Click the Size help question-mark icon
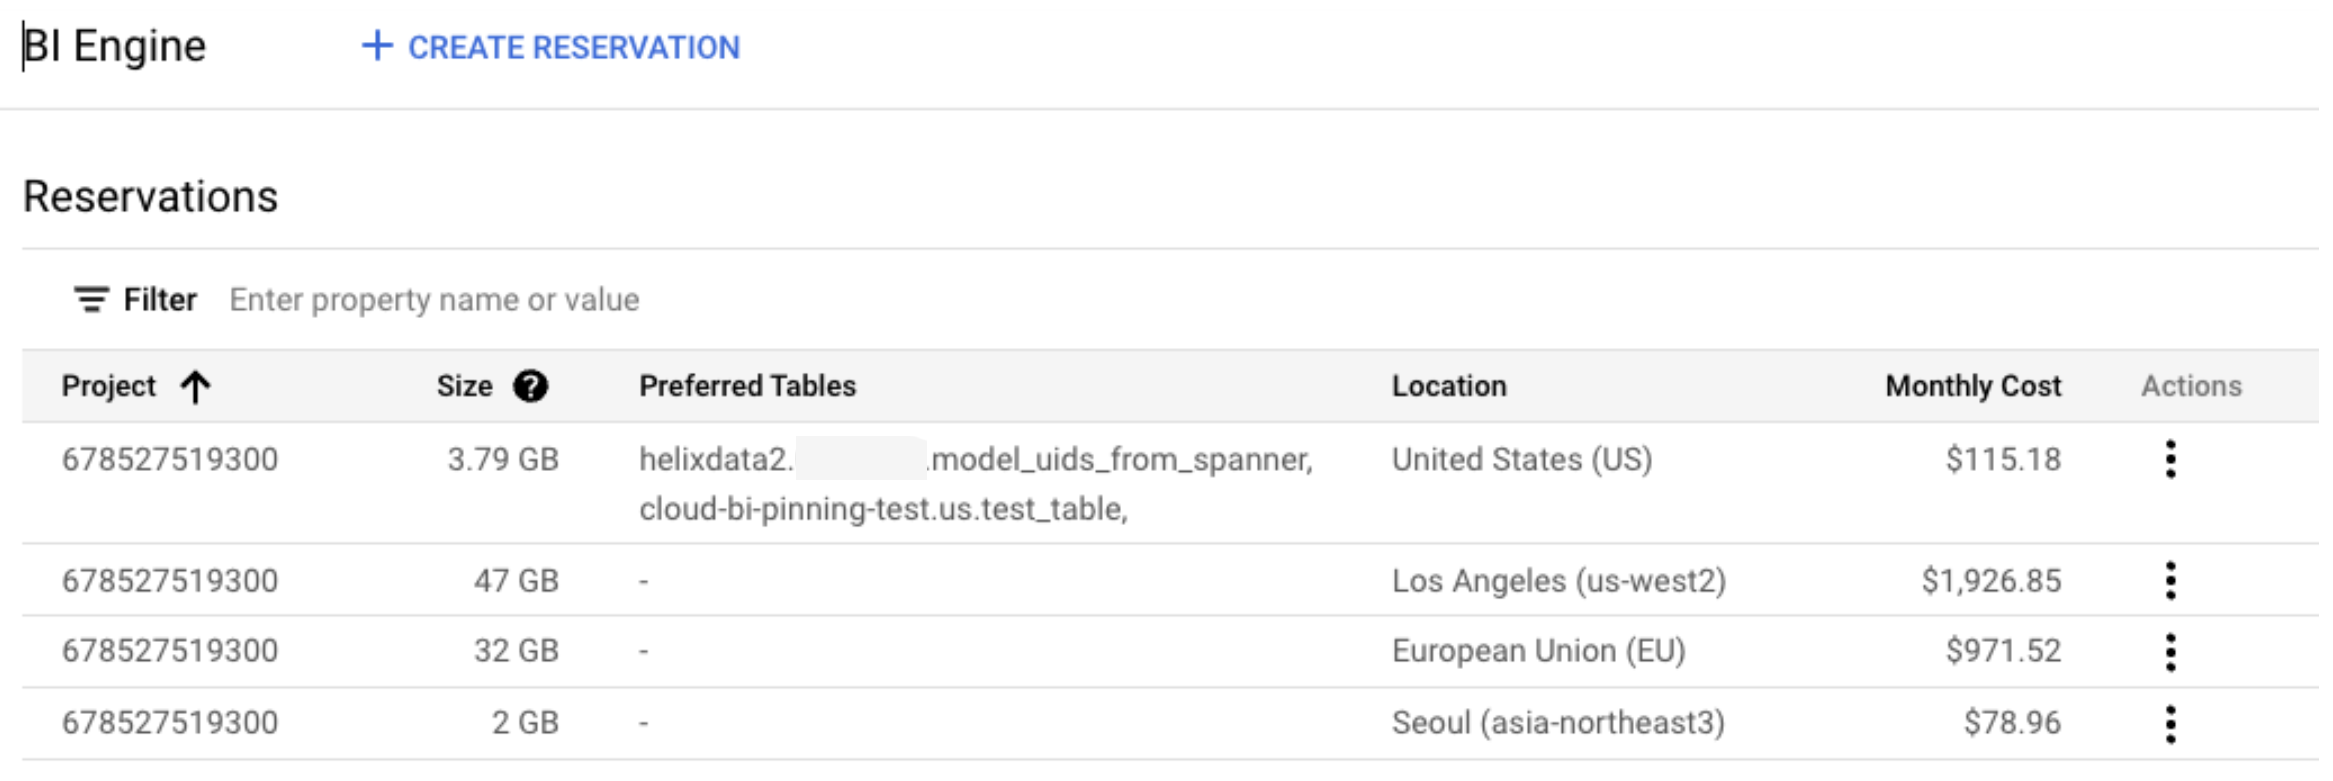Screen dimensions: 2333x781 [x=530, y=386]
